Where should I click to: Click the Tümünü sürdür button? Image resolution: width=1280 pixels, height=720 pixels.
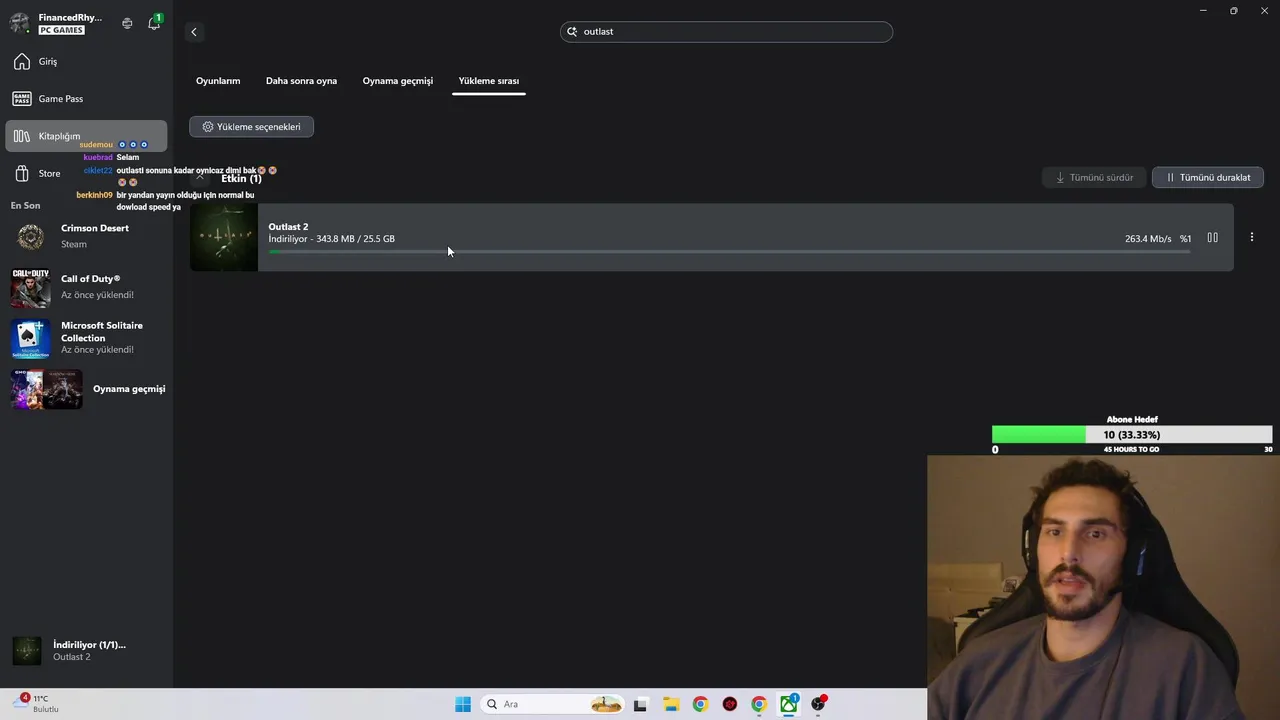[1094, 177]
